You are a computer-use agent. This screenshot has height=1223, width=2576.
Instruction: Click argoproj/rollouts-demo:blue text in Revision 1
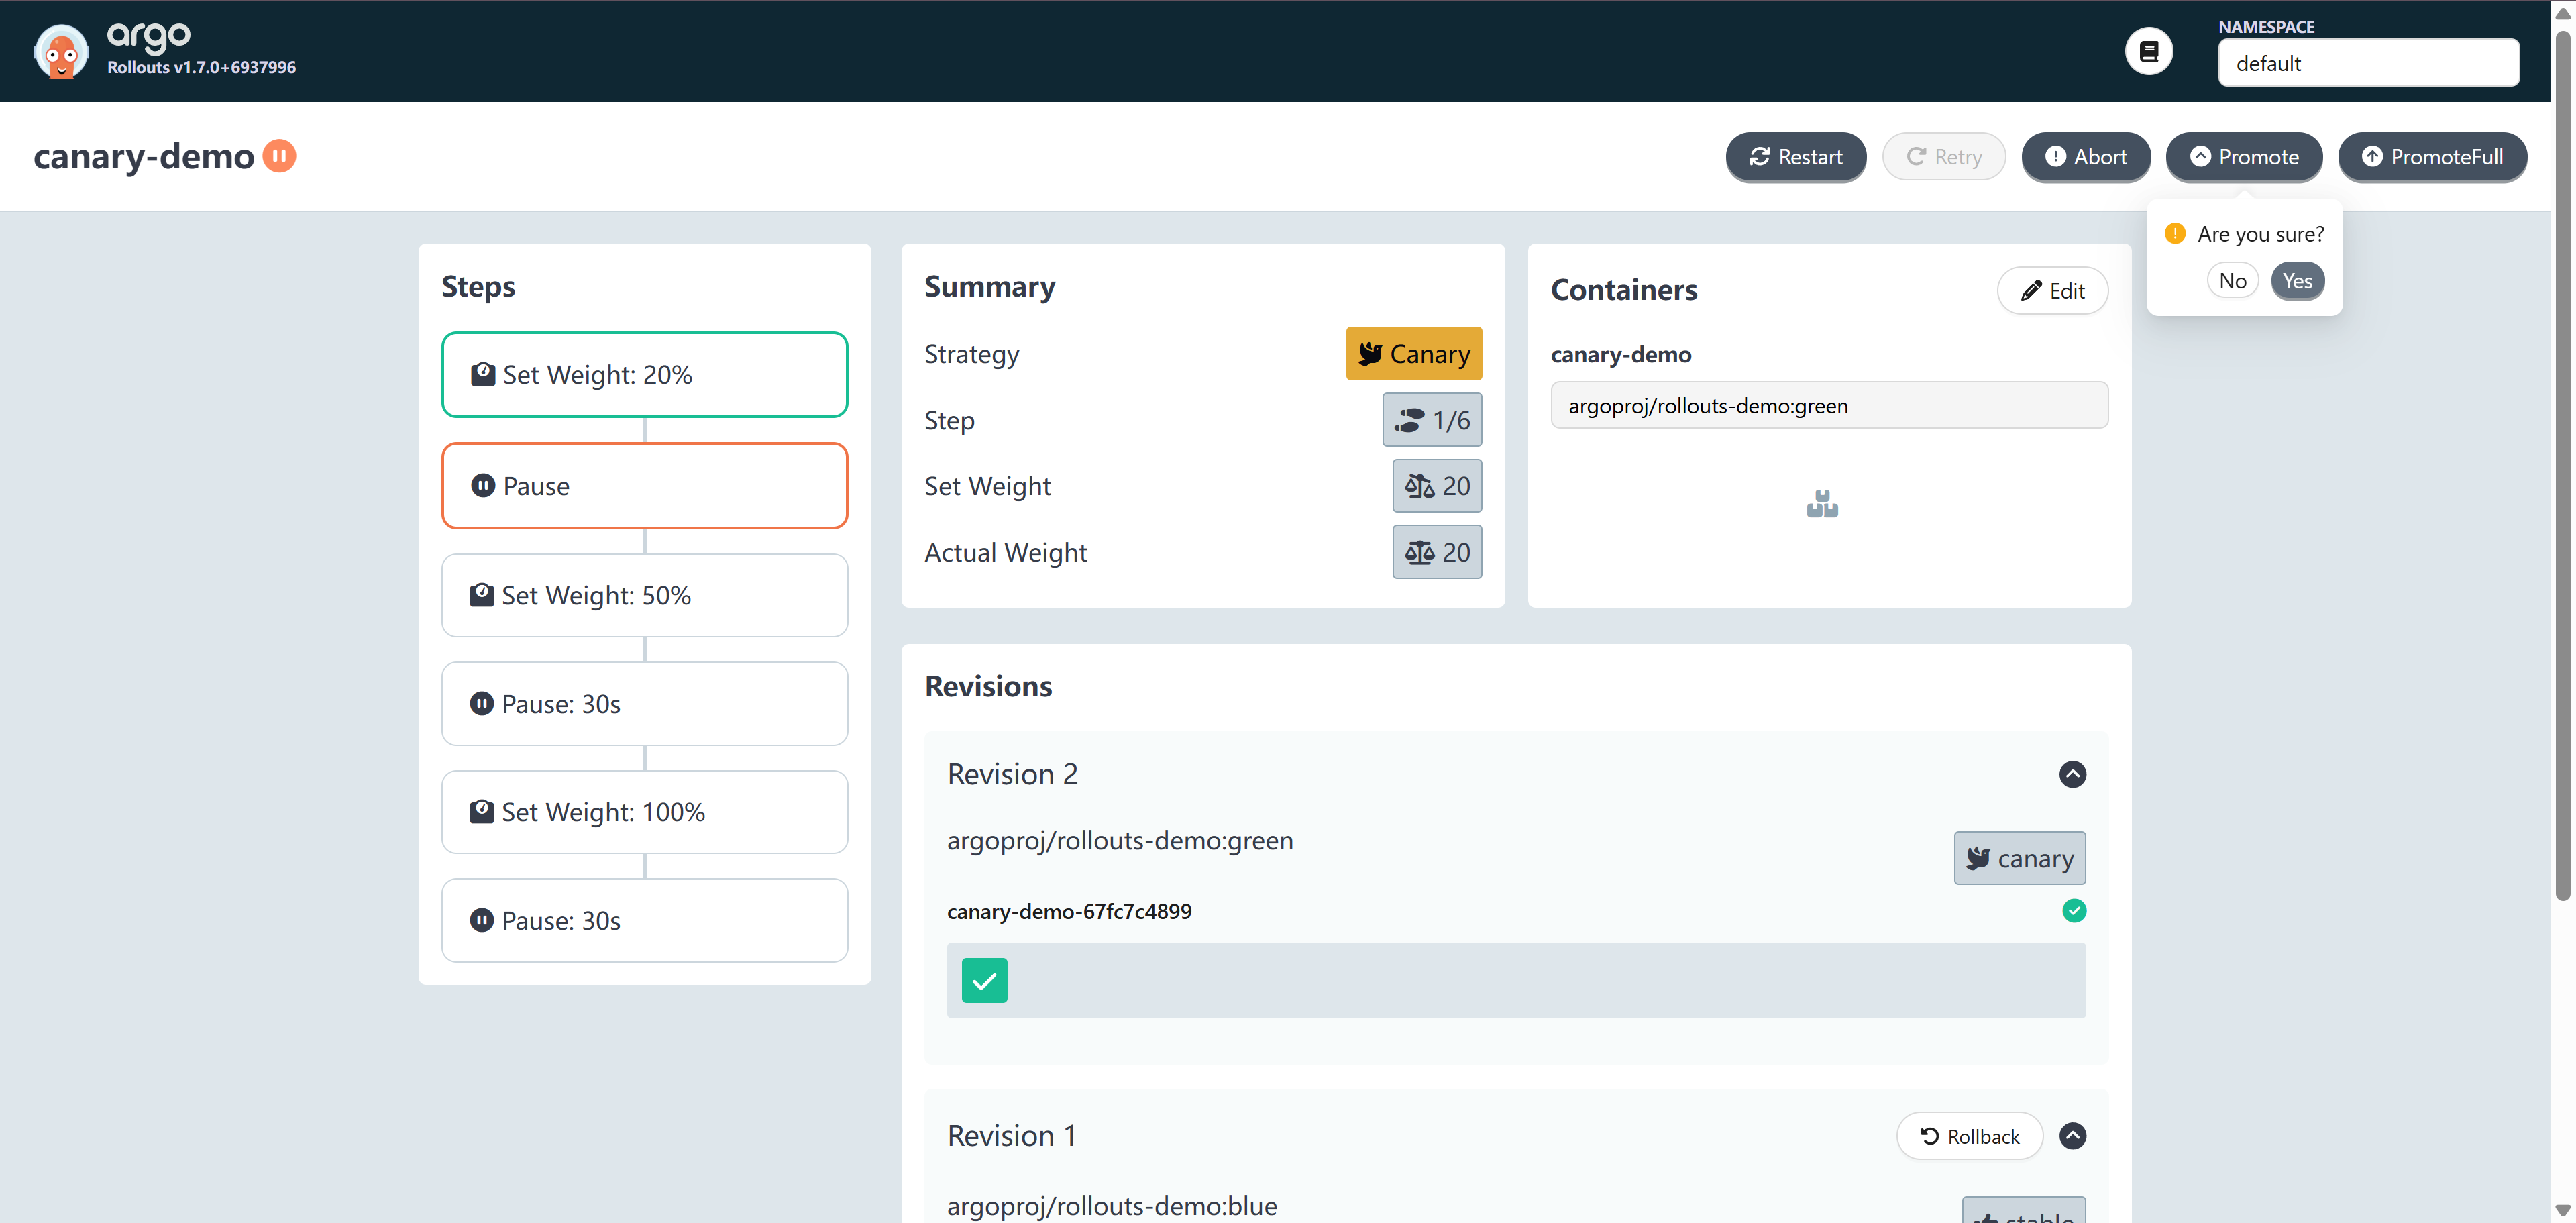click(1112, 1206)
